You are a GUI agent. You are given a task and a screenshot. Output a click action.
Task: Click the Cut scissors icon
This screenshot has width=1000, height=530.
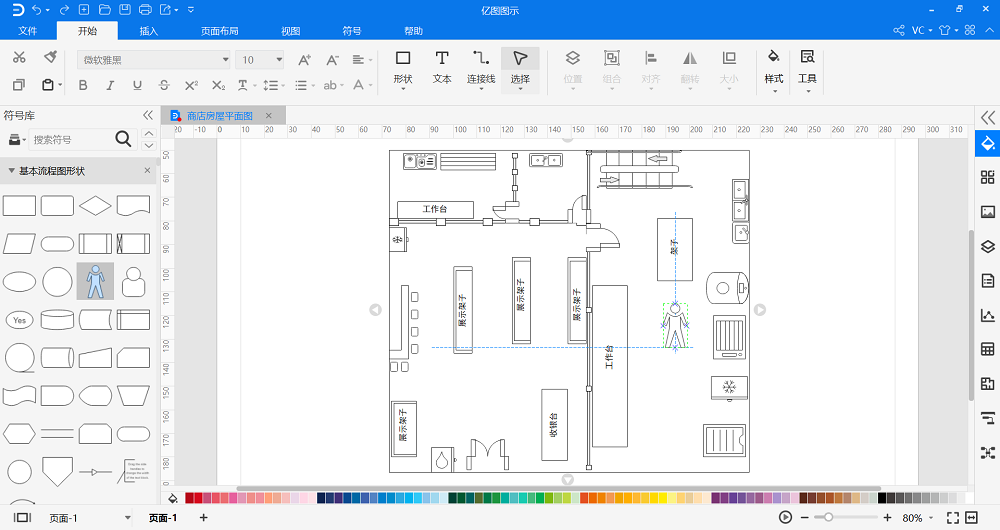20,57
